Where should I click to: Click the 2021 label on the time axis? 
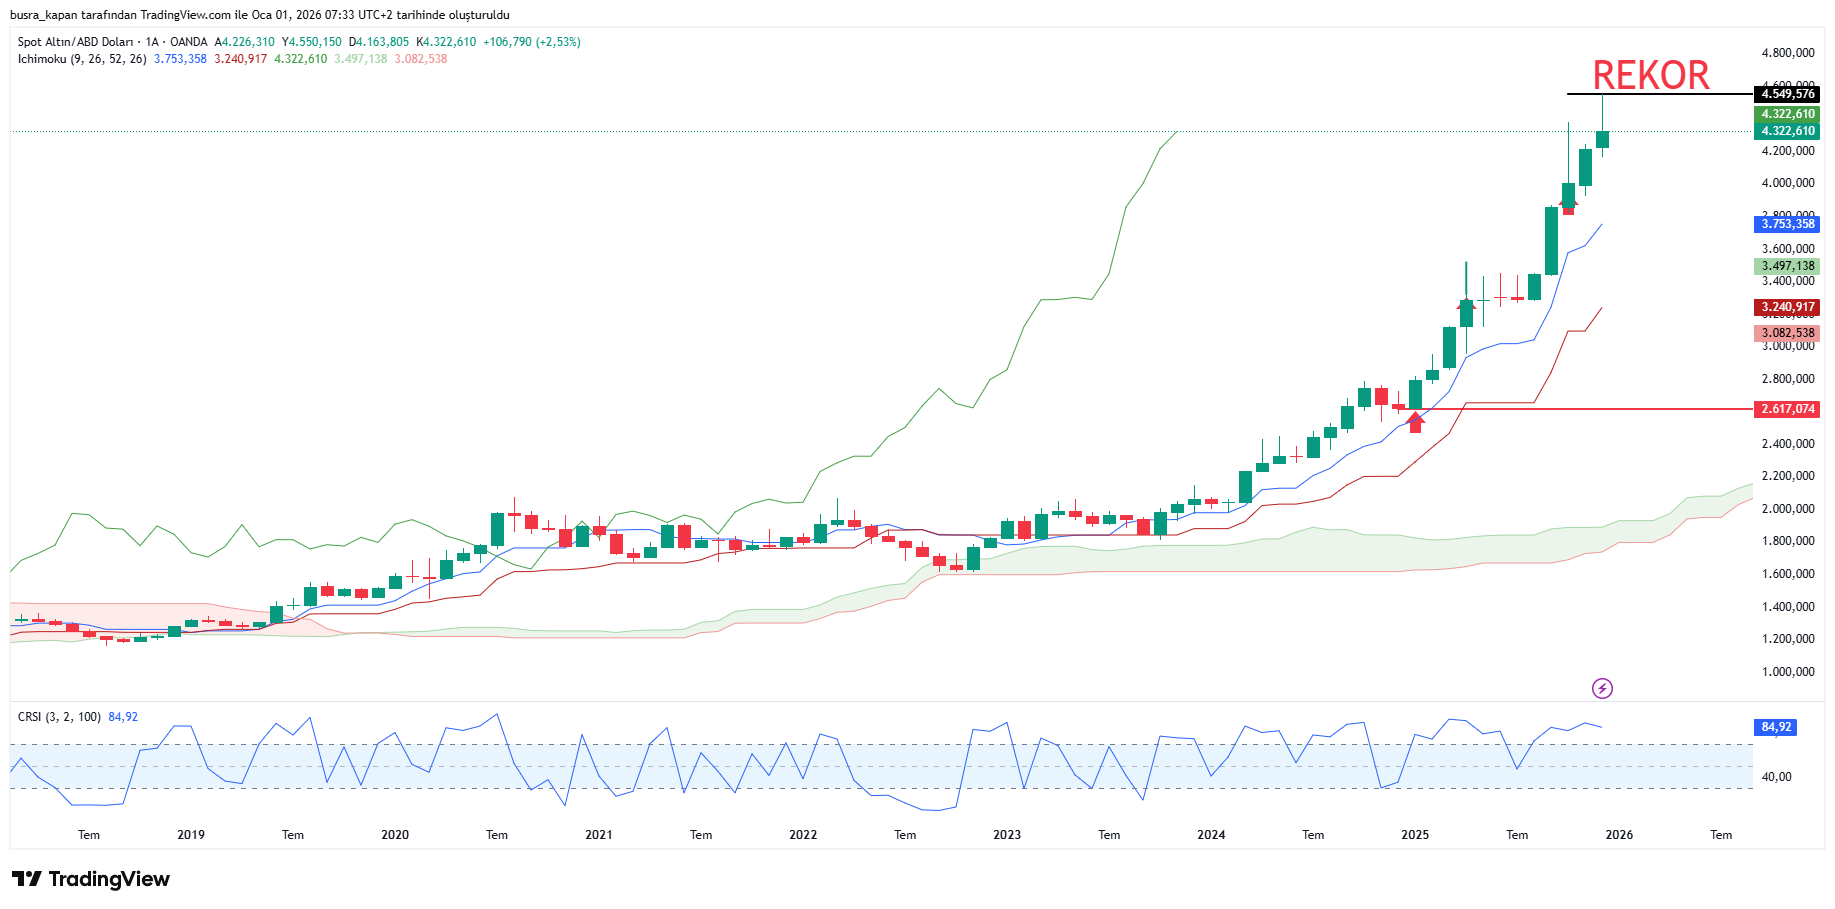coord(599,835)
